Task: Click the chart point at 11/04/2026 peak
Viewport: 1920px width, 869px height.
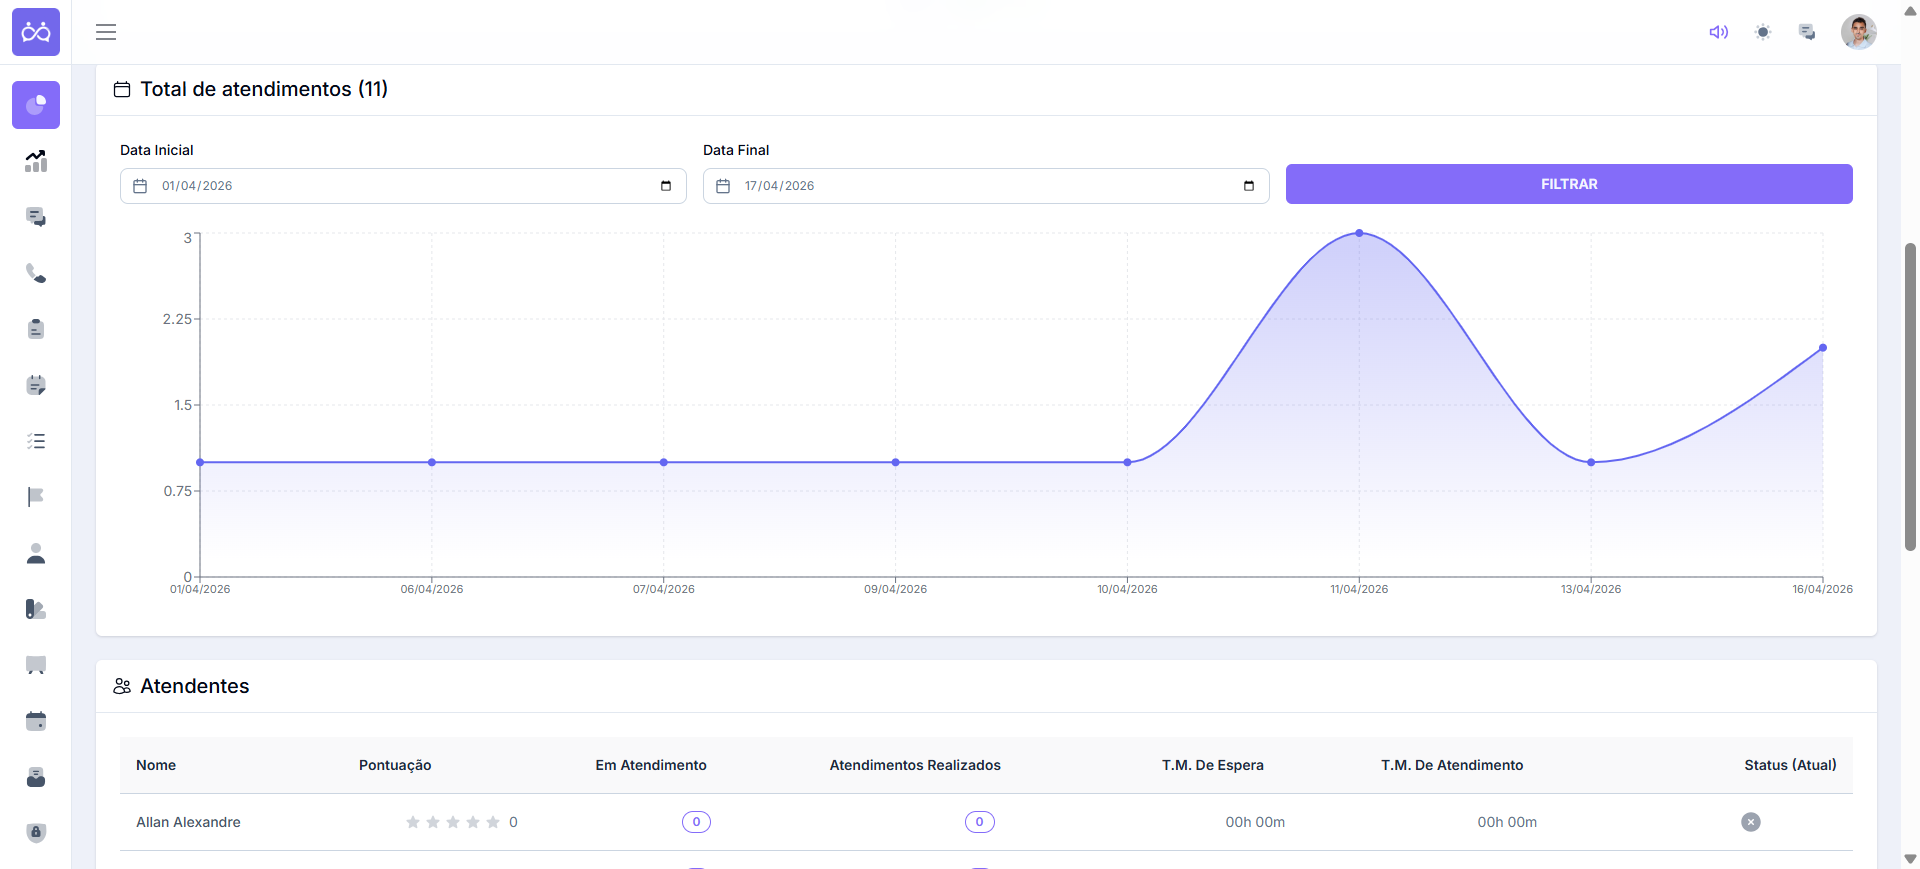Action: pyautogui.click(x=1359, y=233)
